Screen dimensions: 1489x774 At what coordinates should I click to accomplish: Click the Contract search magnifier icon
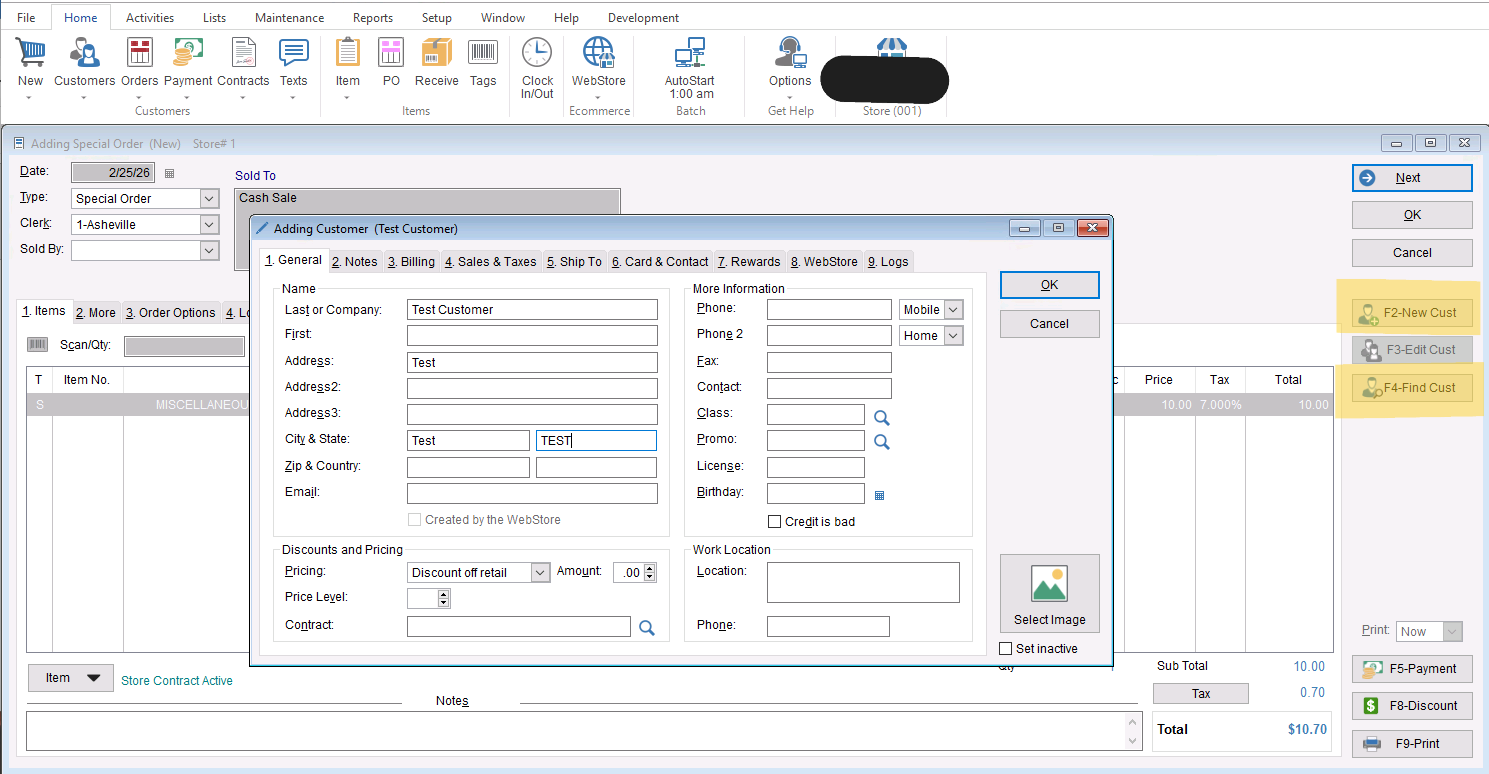point(647,628)
